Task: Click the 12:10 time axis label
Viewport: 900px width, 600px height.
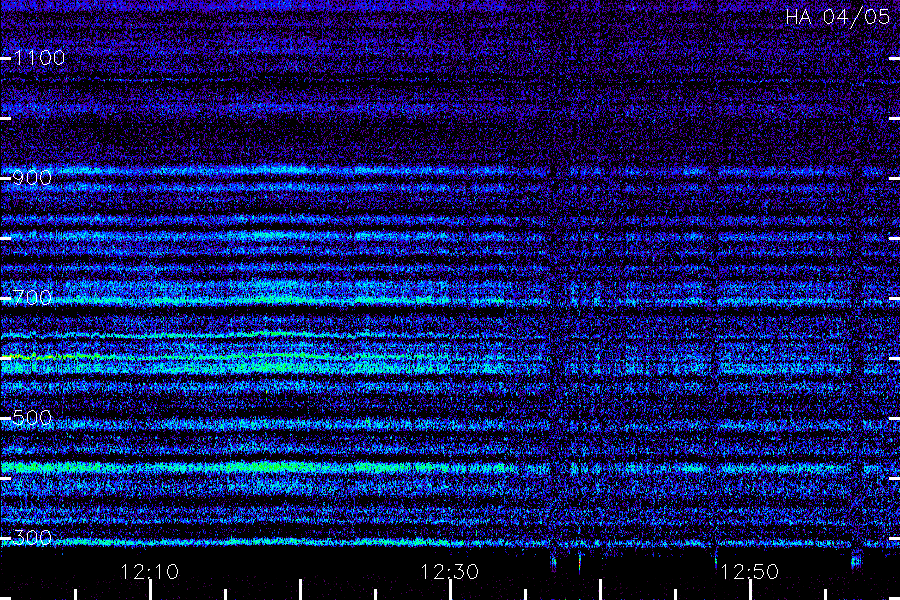Action: [x=150, y=571]
